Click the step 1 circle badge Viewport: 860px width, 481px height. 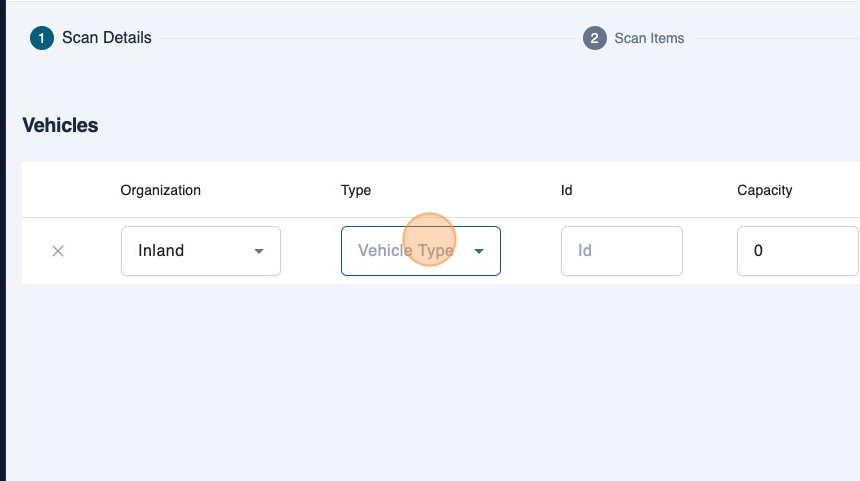coord(42,39)
